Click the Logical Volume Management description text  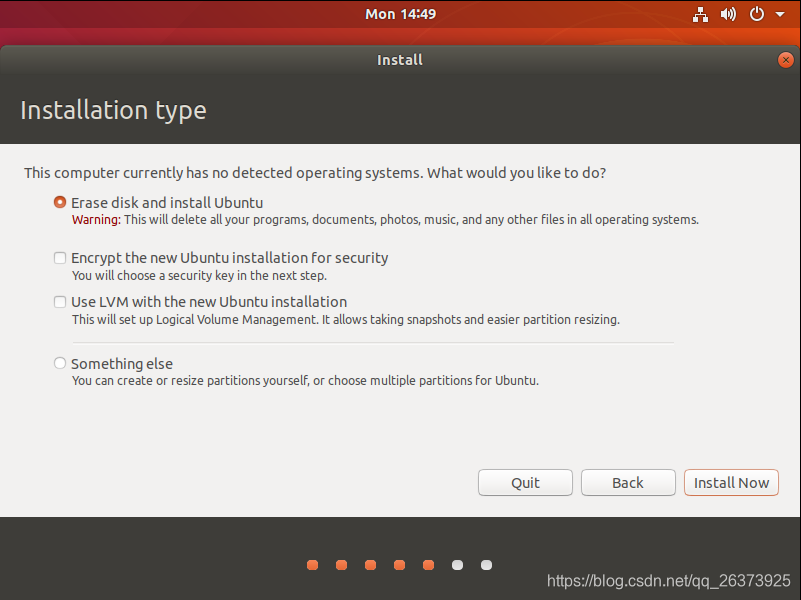tap(346, 320)
